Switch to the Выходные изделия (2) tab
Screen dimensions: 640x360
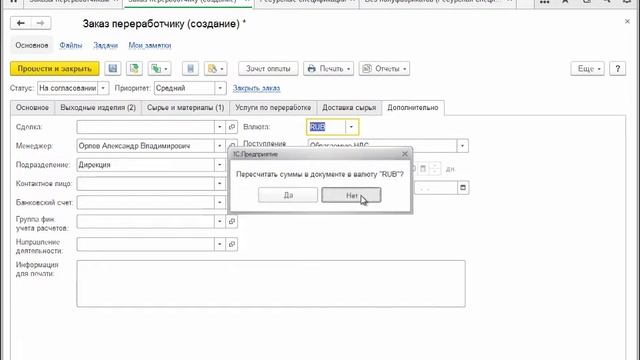[98, 108]
